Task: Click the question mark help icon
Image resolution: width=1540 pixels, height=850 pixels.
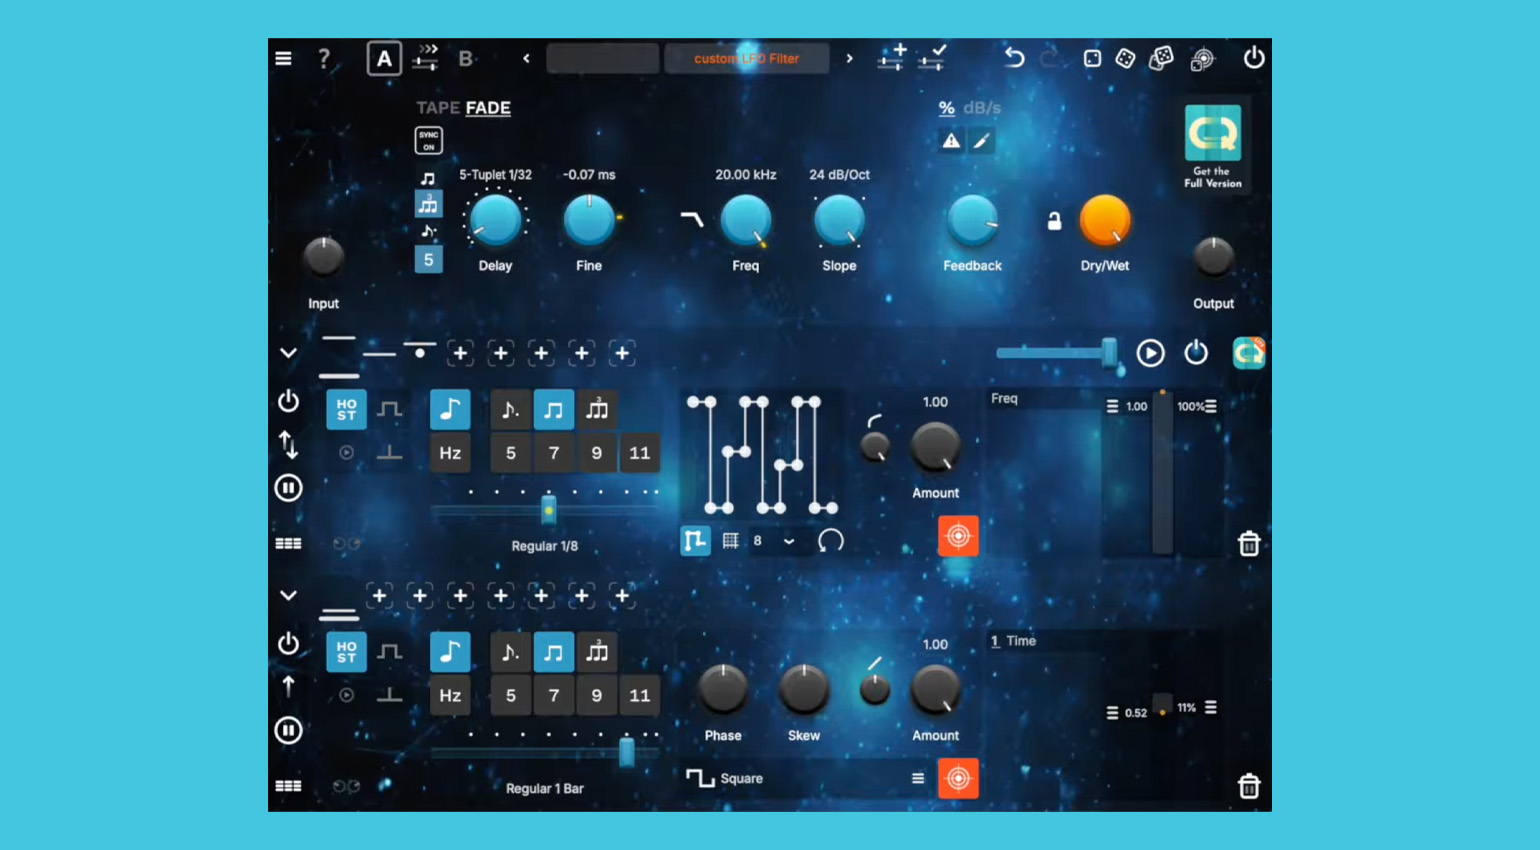Action: [323, 59]
